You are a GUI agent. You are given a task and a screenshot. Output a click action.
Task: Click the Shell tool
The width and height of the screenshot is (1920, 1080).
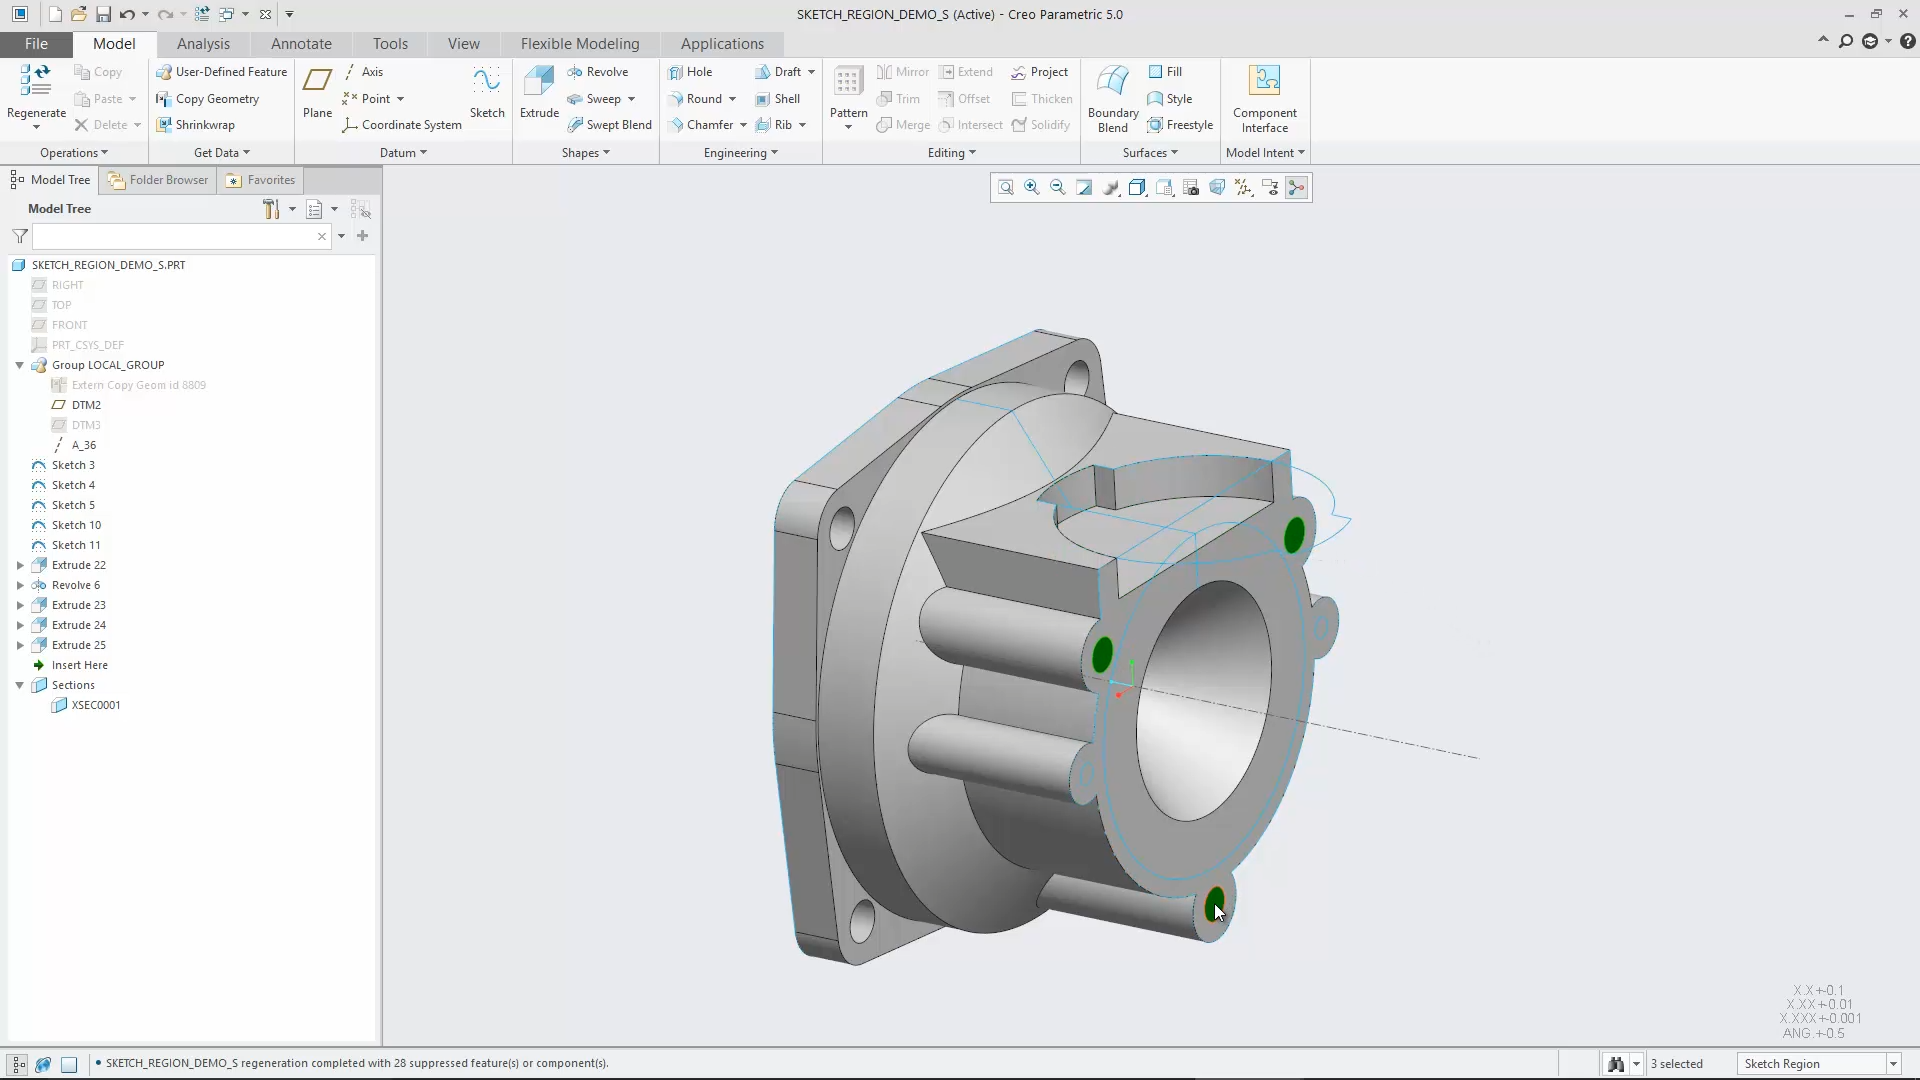(x=778, y=99)
